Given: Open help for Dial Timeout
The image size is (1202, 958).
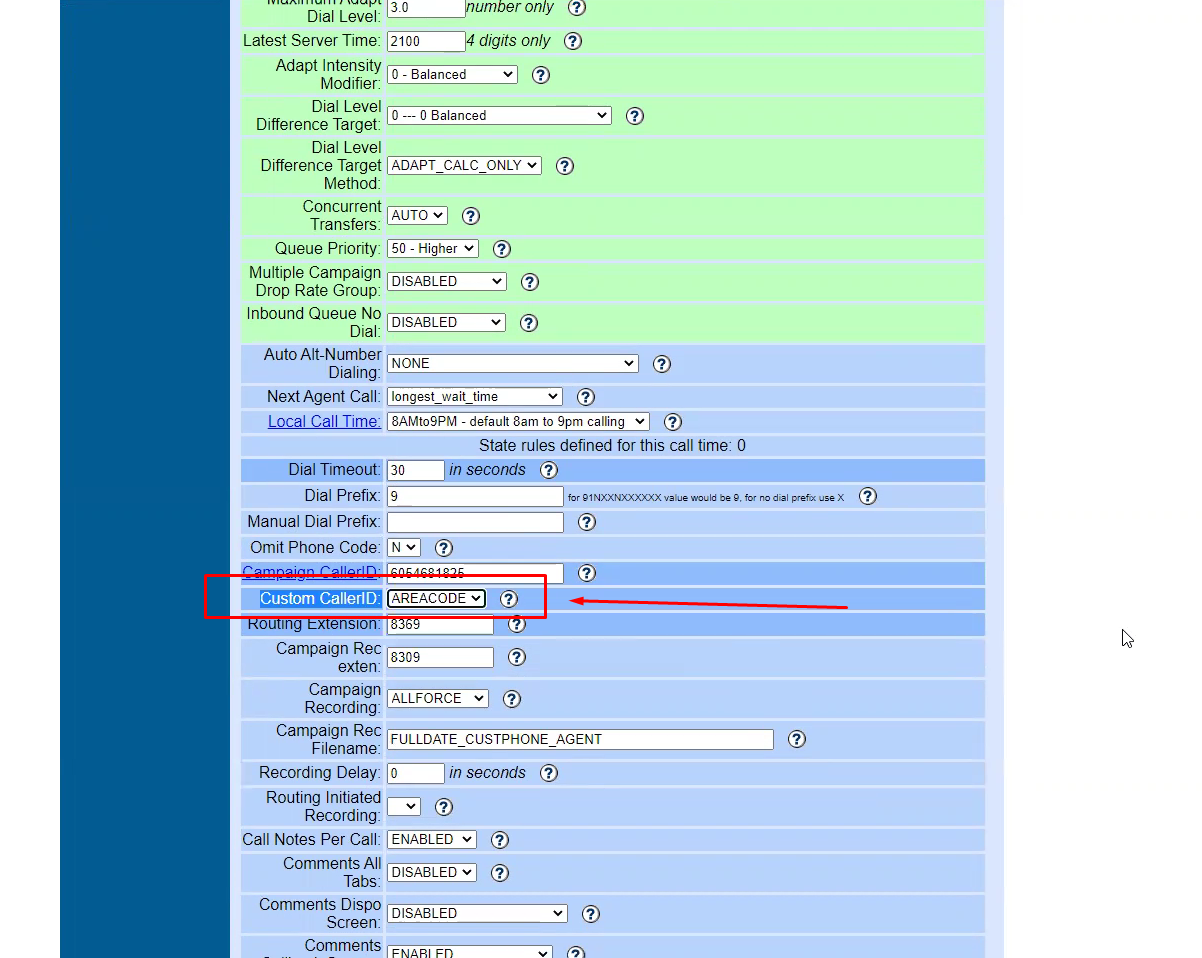Looking at the screenshot, I should (549, 470).
